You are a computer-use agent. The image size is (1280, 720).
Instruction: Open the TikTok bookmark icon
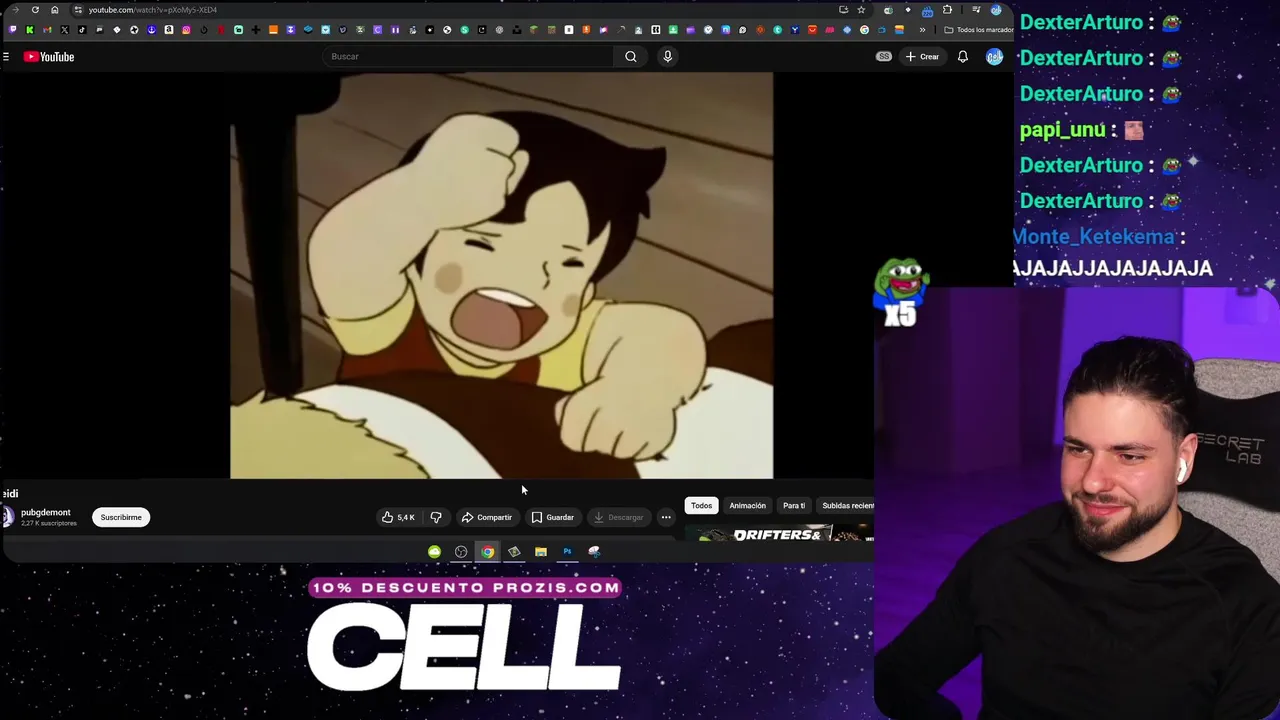(x=82, y=30)
